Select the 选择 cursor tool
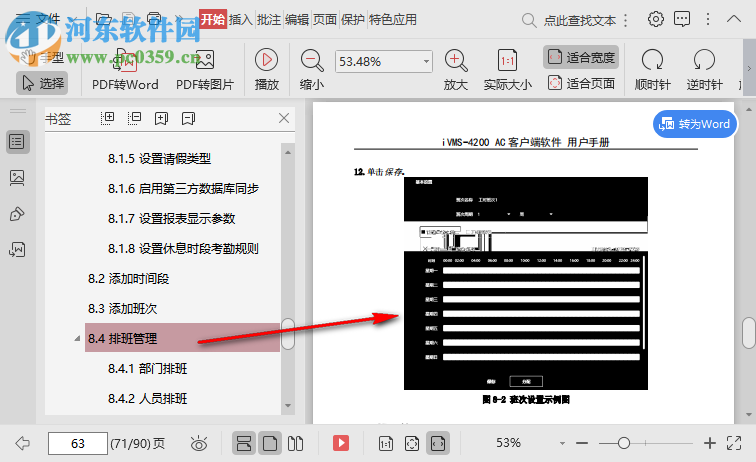Image resolution: width=756 pixels, height=462 pixels. (x=42, y=83)
